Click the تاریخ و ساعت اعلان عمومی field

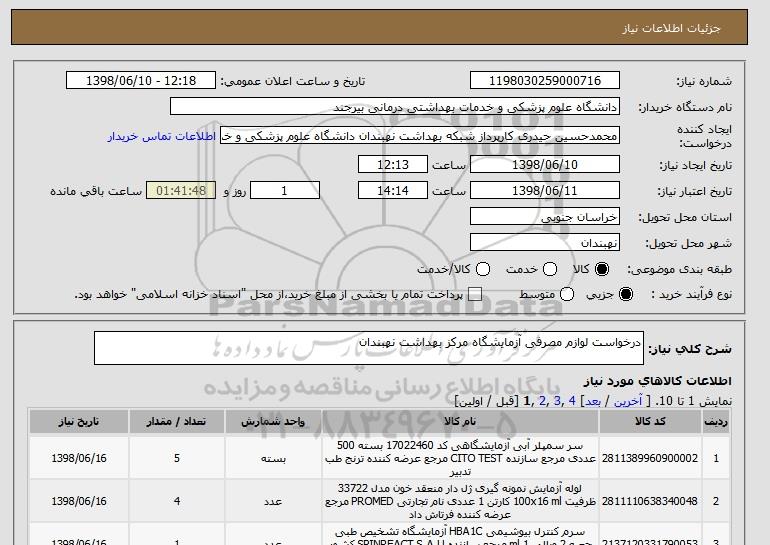(141, 81)
